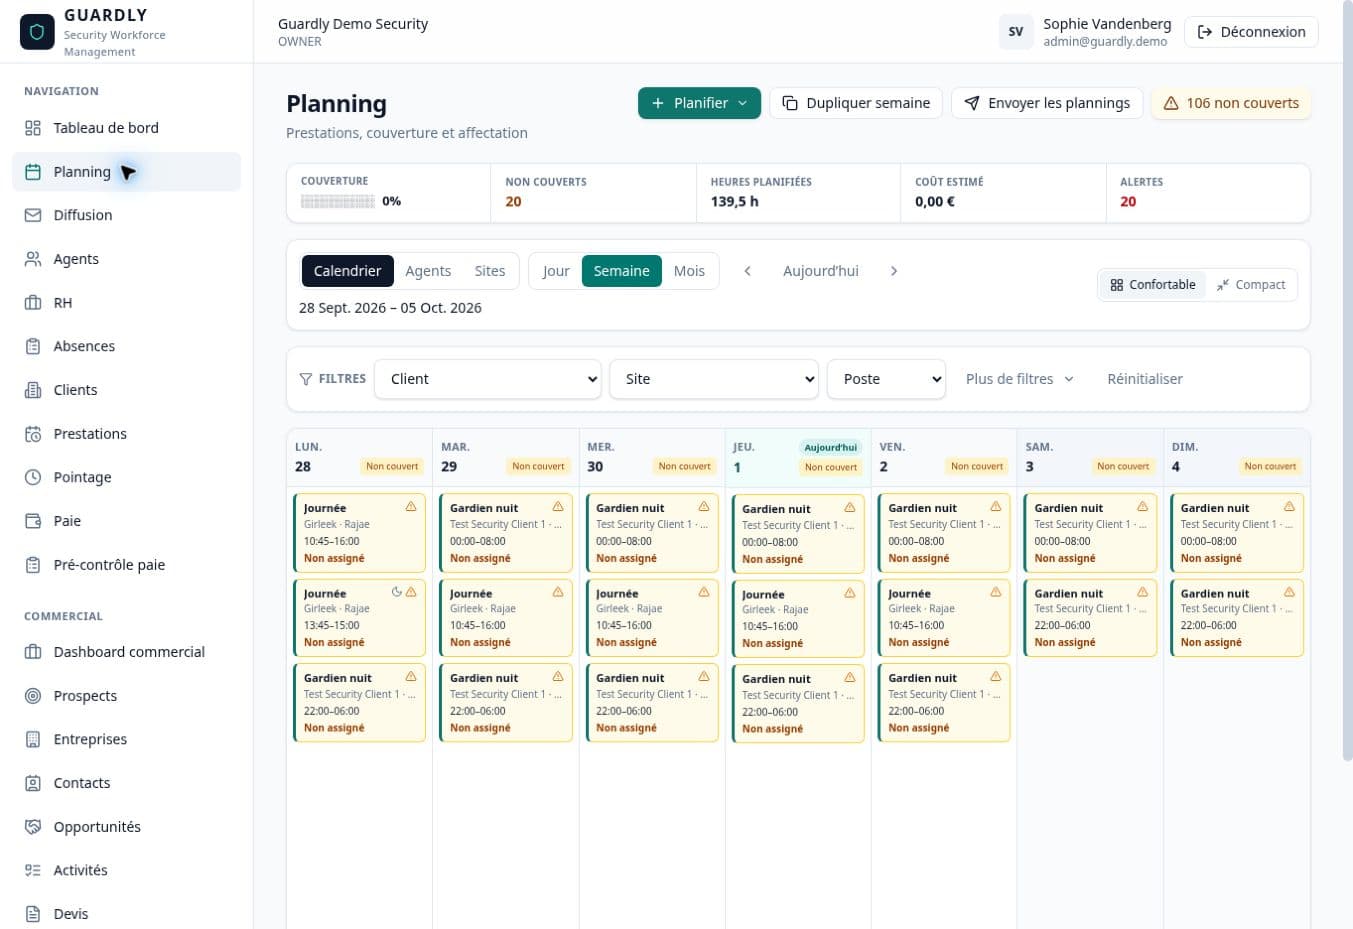This screenshot has width=1353, height=929.
Task: Click the Pointage clock icon
Action: click(x=33, y=477)
